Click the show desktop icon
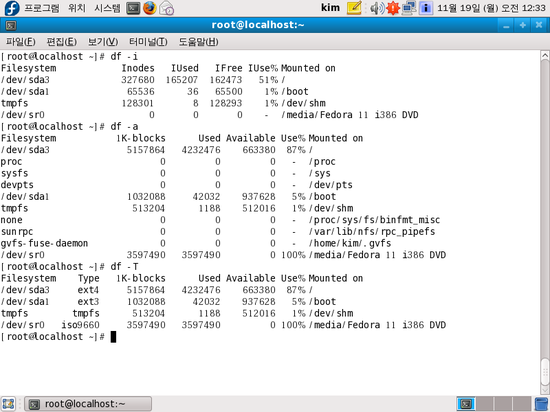This screenshot has height=412, width=550. point(8,404)
